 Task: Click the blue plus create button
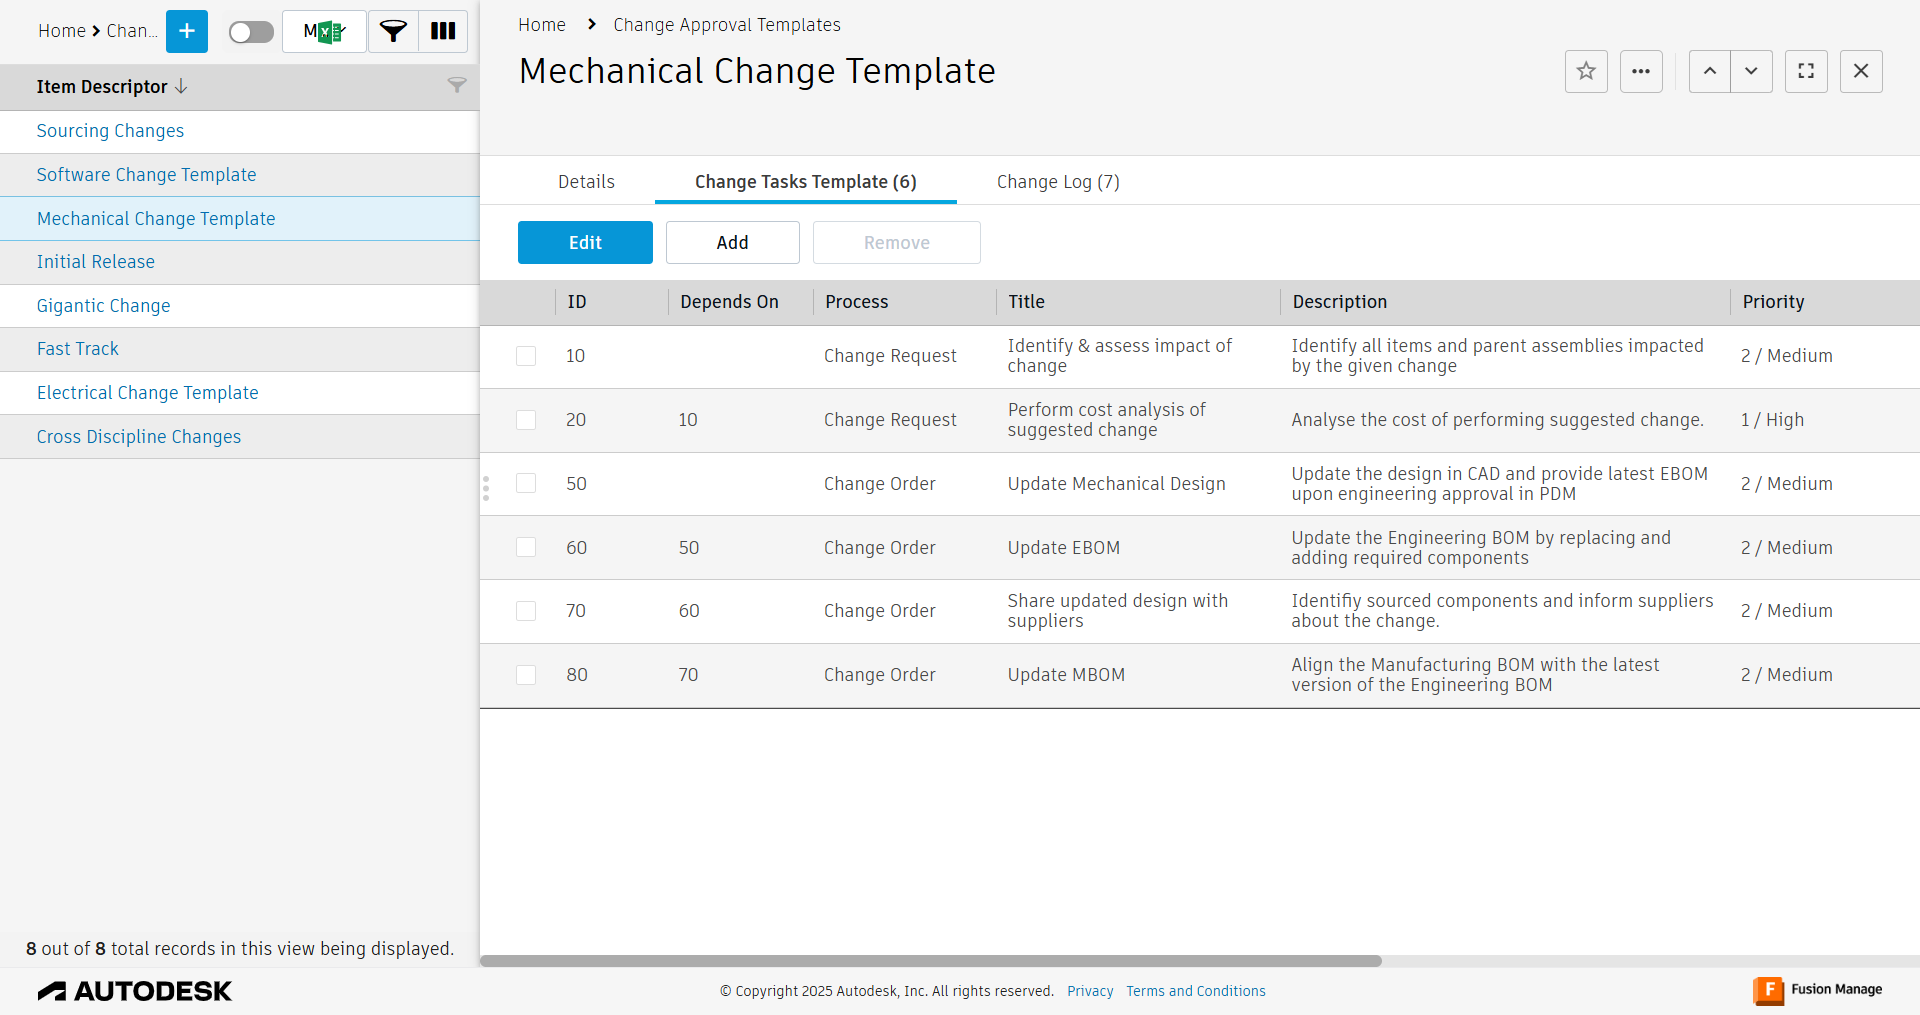point(187,31)
